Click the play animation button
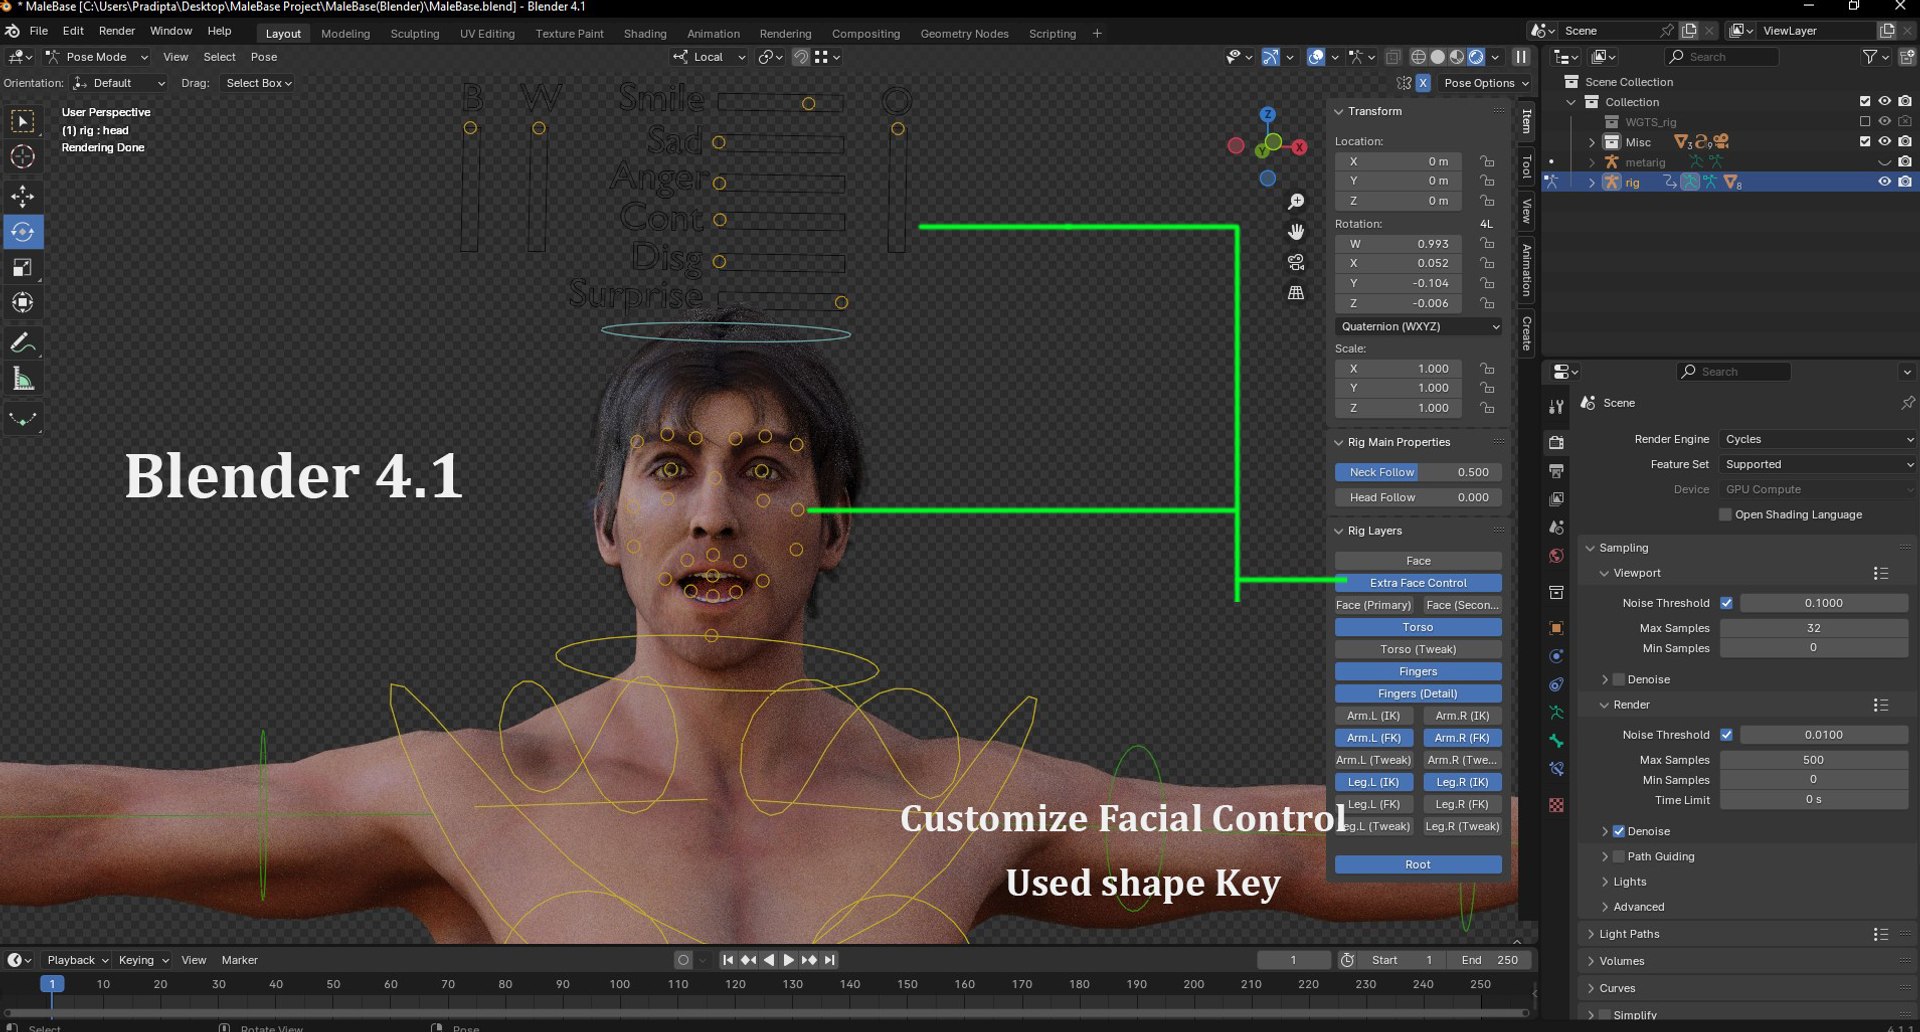The height and width of the screenshot is (1032, 1920). coord(788,960)
